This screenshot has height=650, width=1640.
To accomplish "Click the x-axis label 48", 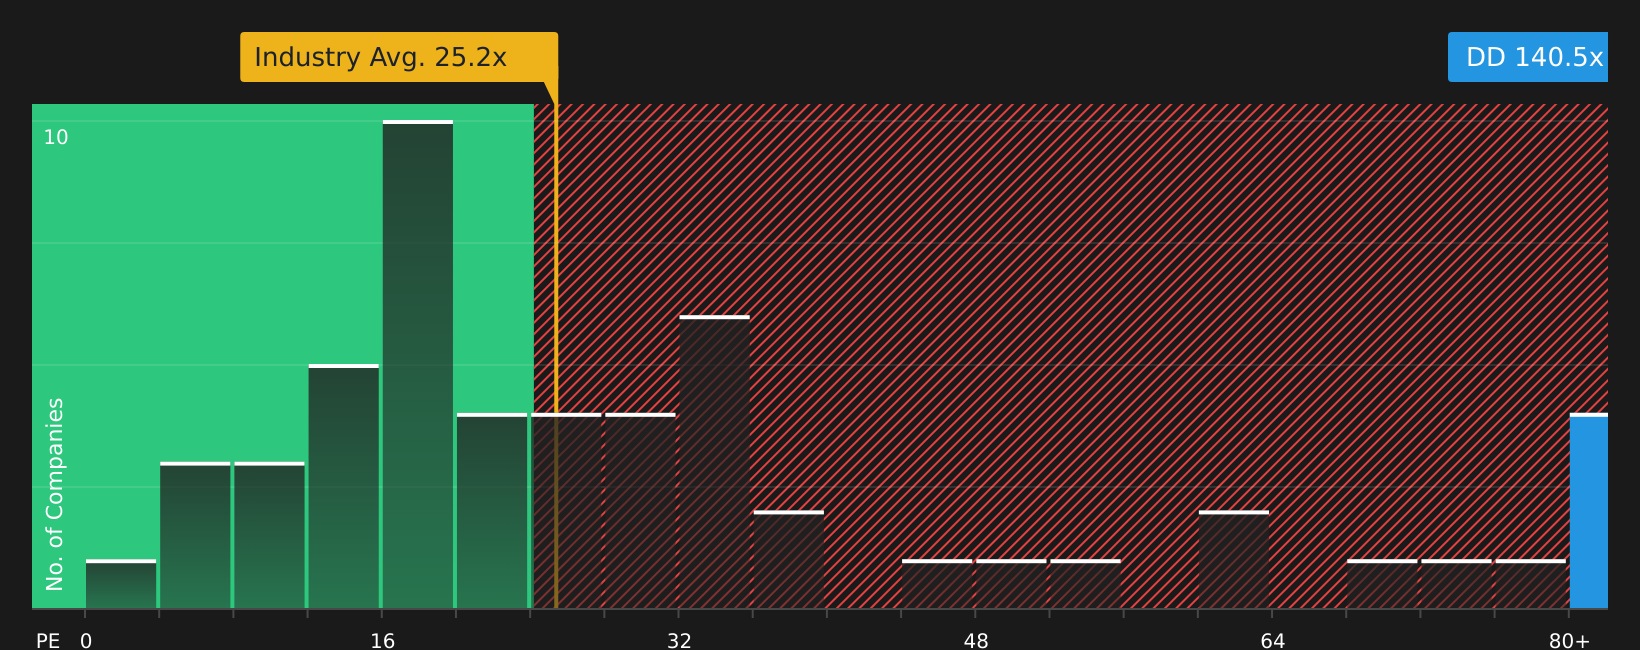I will click(x=976, y=641).
